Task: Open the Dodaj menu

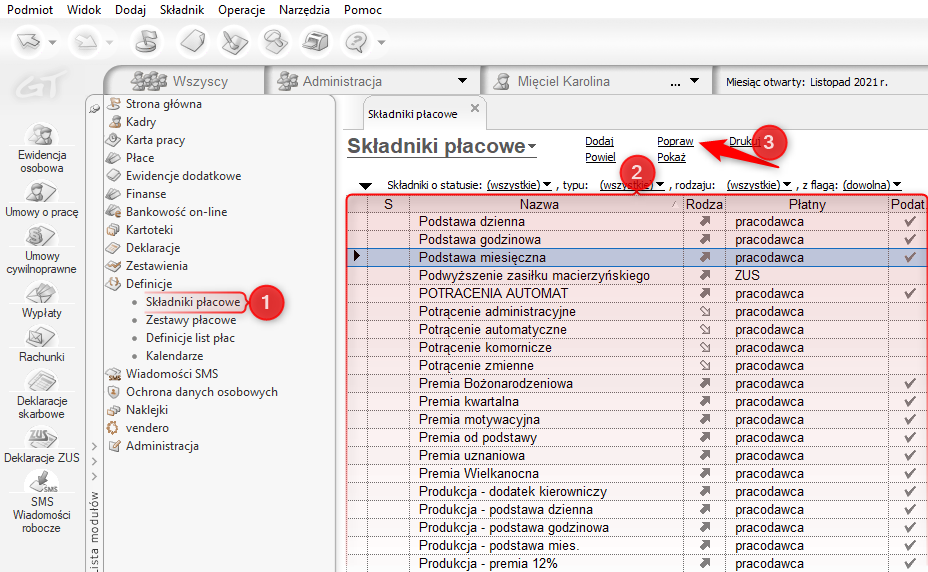Action: click(131, 9)
